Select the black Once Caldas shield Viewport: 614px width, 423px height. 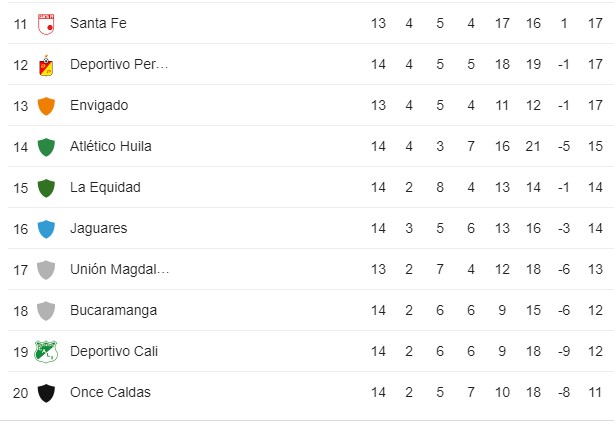[46, 393]
